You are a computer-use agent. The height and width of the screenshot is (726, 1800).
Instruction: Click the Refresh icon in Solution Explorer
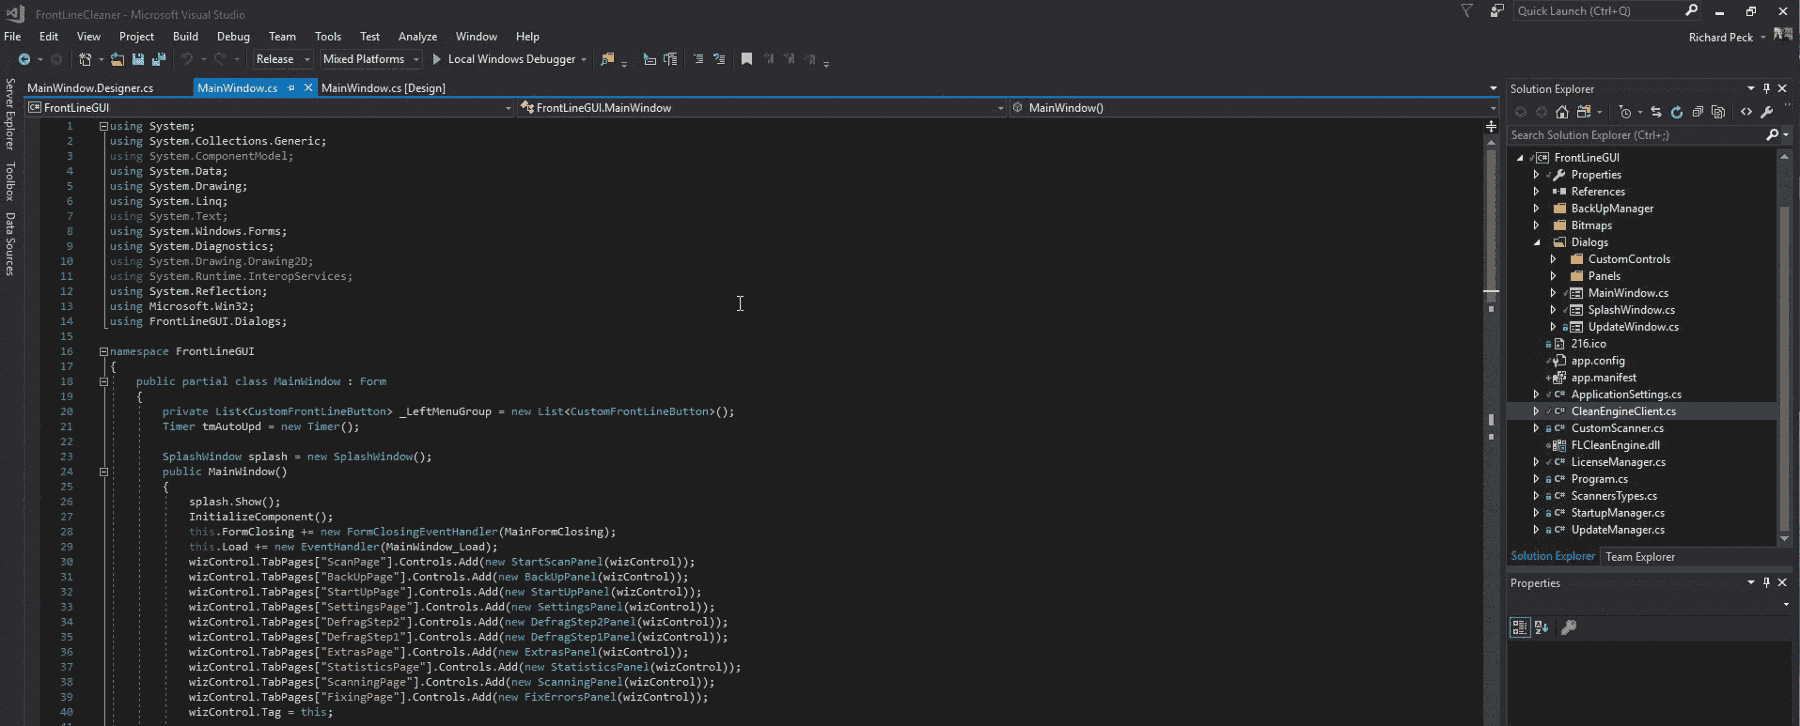pos(1677,112)
